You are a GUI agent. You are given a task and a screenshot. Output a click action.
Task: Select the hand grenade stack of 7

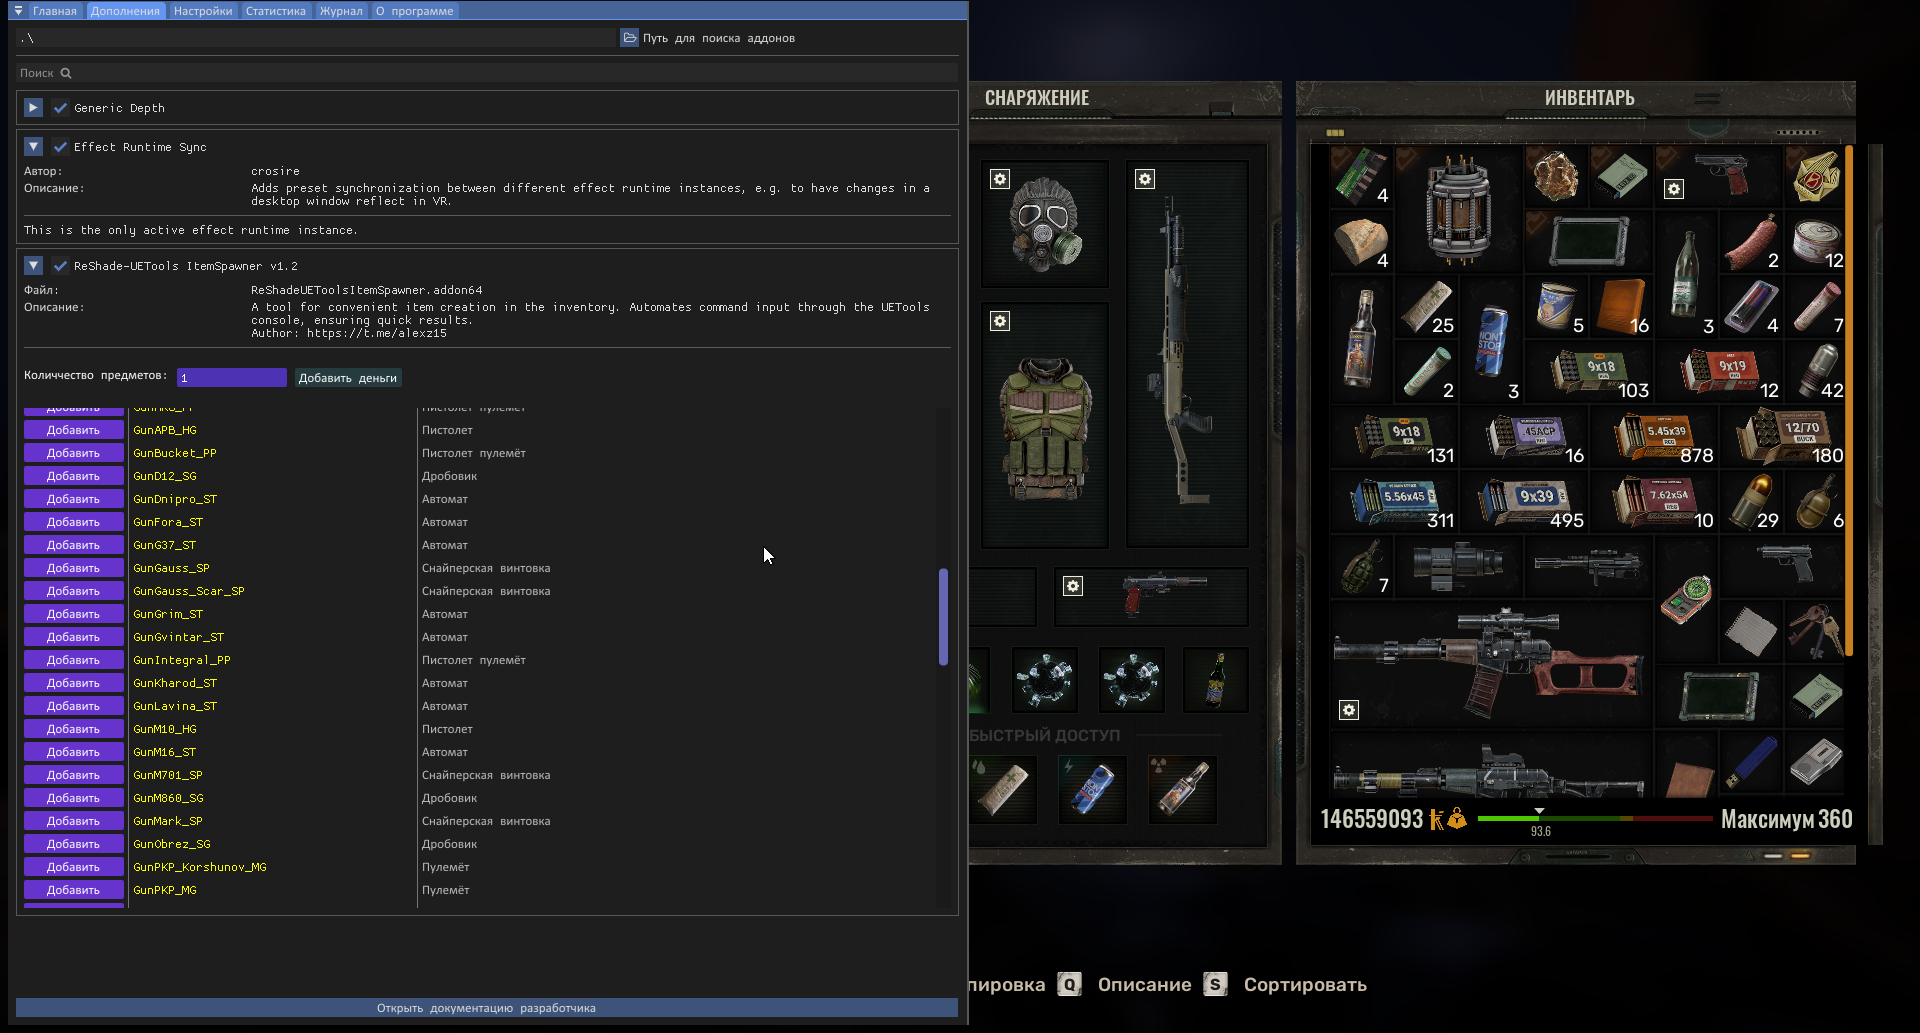pyautogui.click(x=1361, y=566)
